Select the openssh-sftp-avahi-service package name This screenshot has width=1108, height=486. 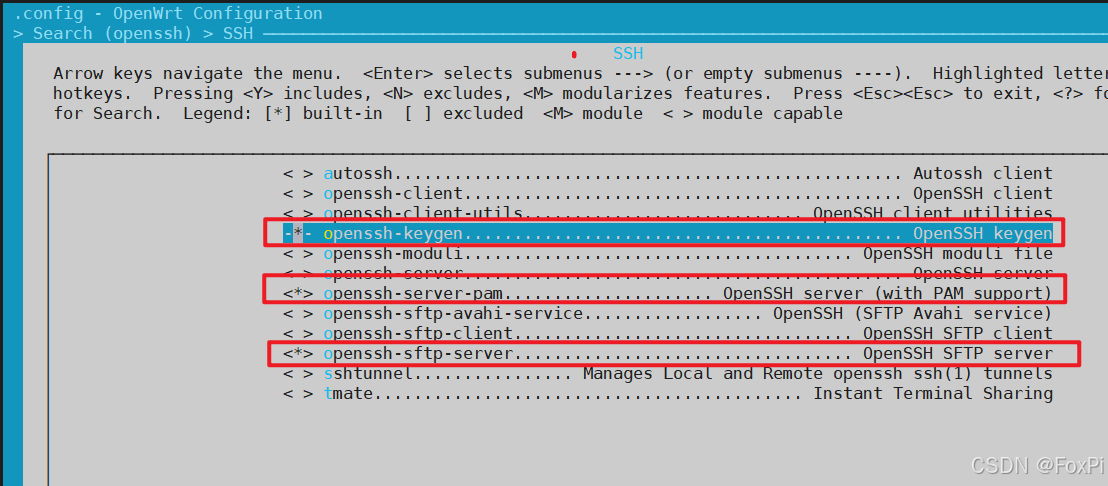pos(453,313)
